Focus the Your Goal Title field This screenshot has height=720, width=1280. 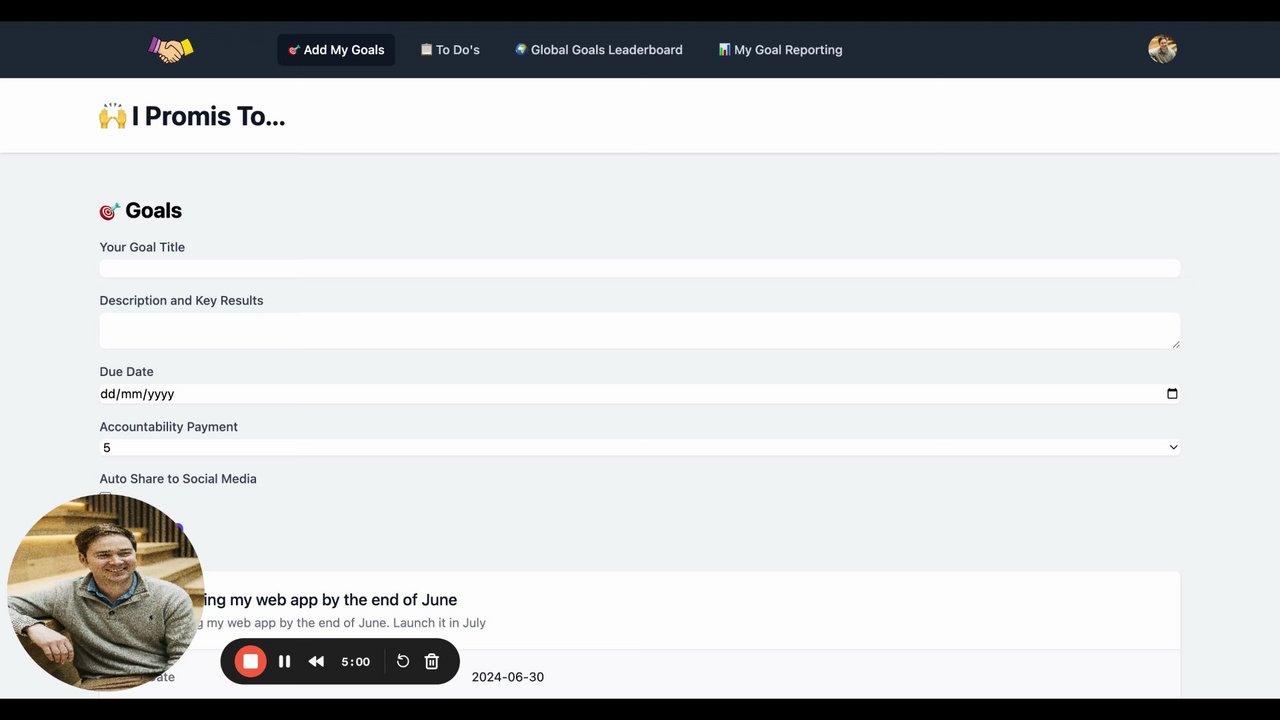(640, 268)
